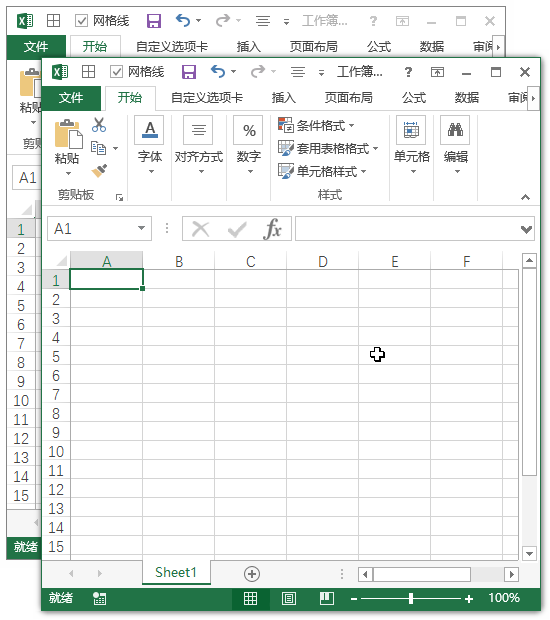The height and width of the screenshot is (620, 550).
Task: Click the Cut scissors icon
Action: [99, 125]
